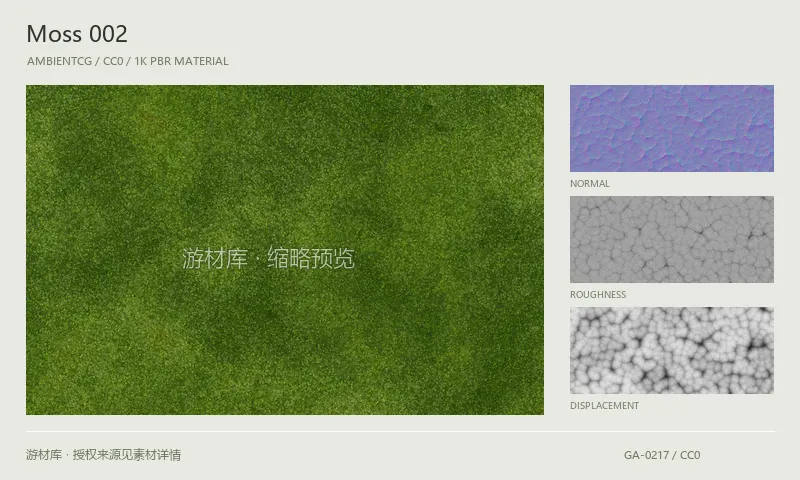
Task: Click the 'GA-0217 / CC0' code
Action: tap(662, 455)
